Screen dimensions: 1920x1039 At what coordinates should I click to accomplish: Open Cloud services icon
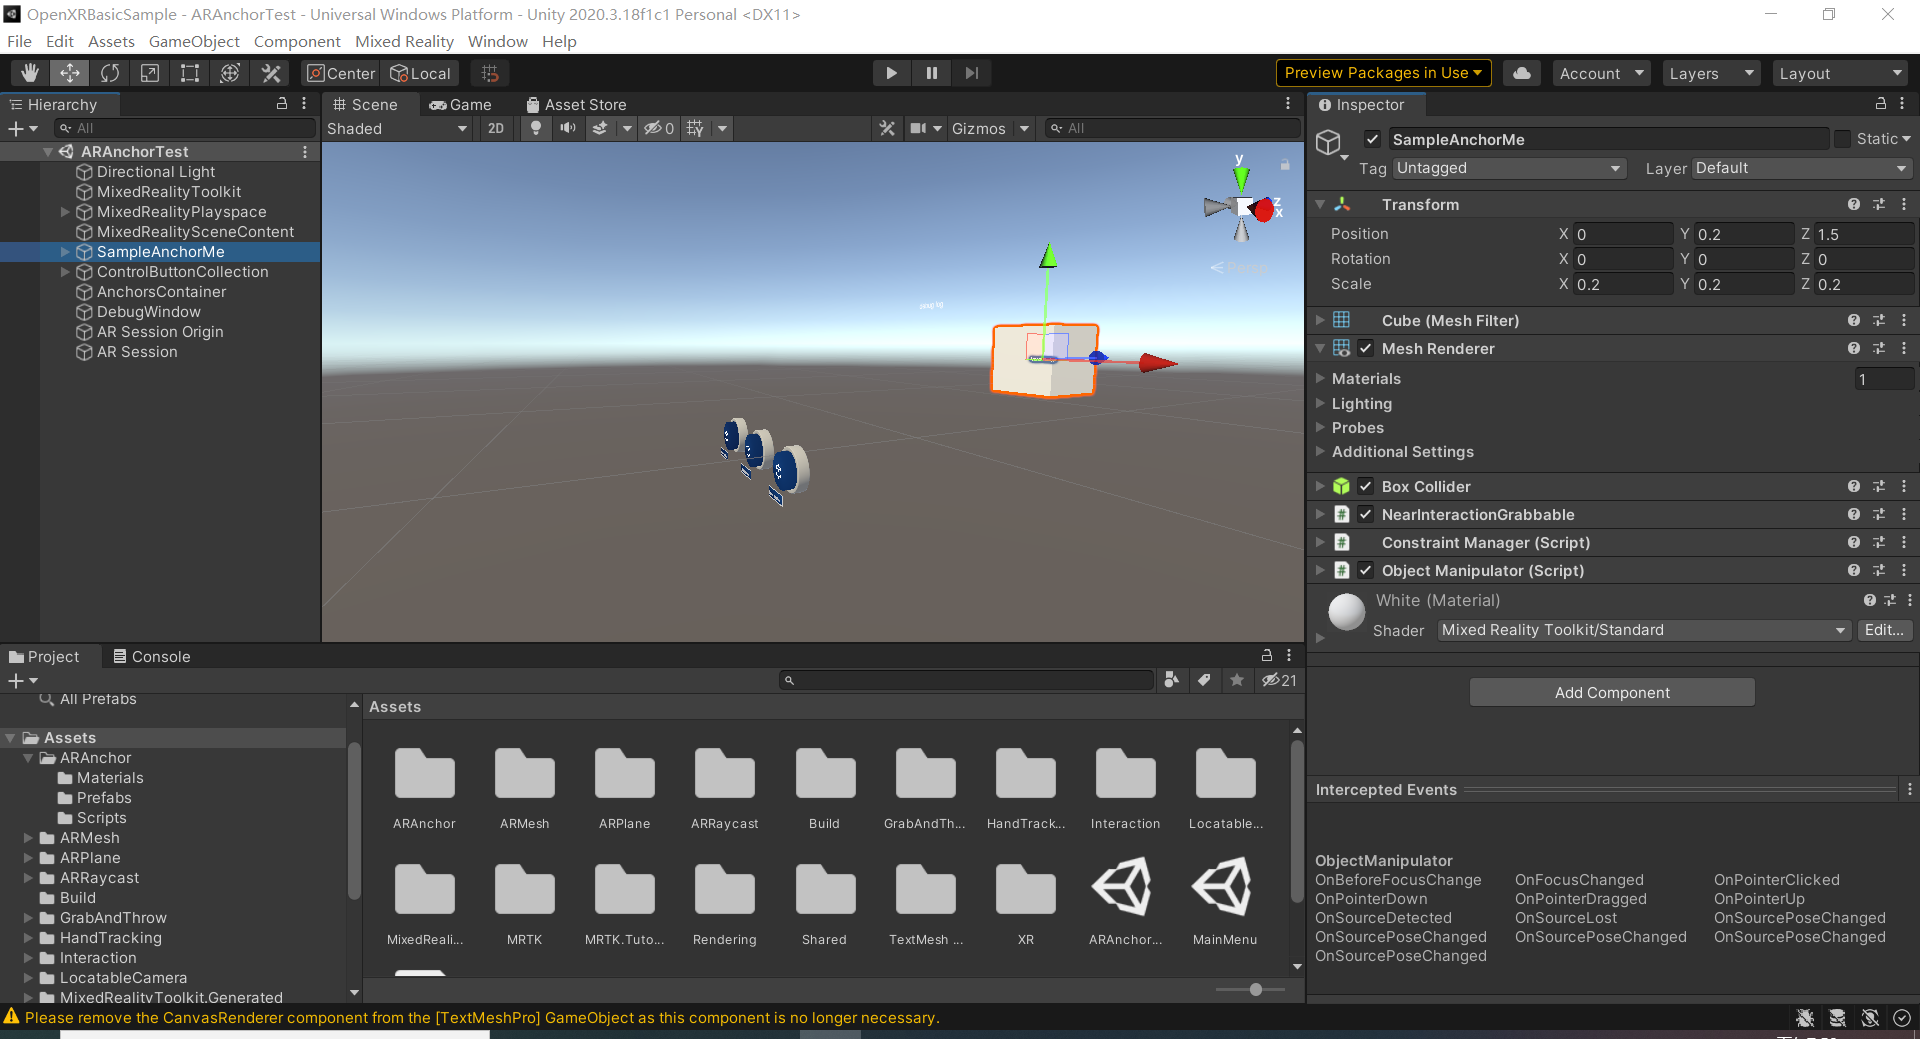[1521, 73]
